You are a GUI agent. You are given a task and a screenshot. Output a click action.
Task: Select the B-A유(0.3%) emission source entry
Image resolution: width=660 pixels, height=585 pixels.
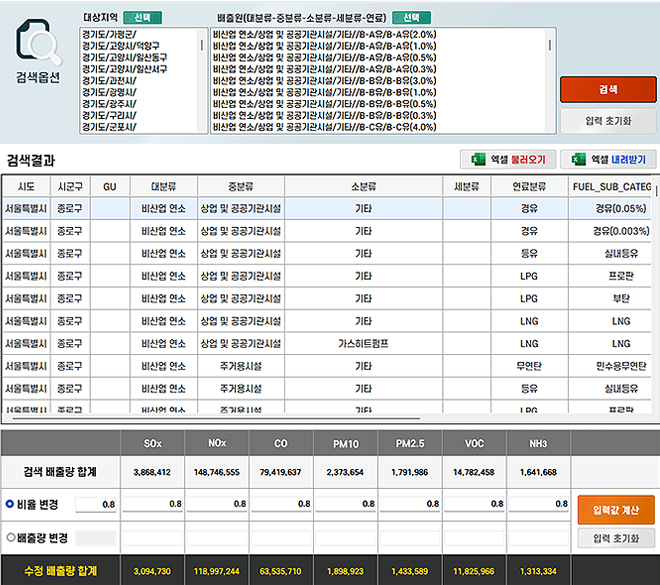(x=325, y=69)
